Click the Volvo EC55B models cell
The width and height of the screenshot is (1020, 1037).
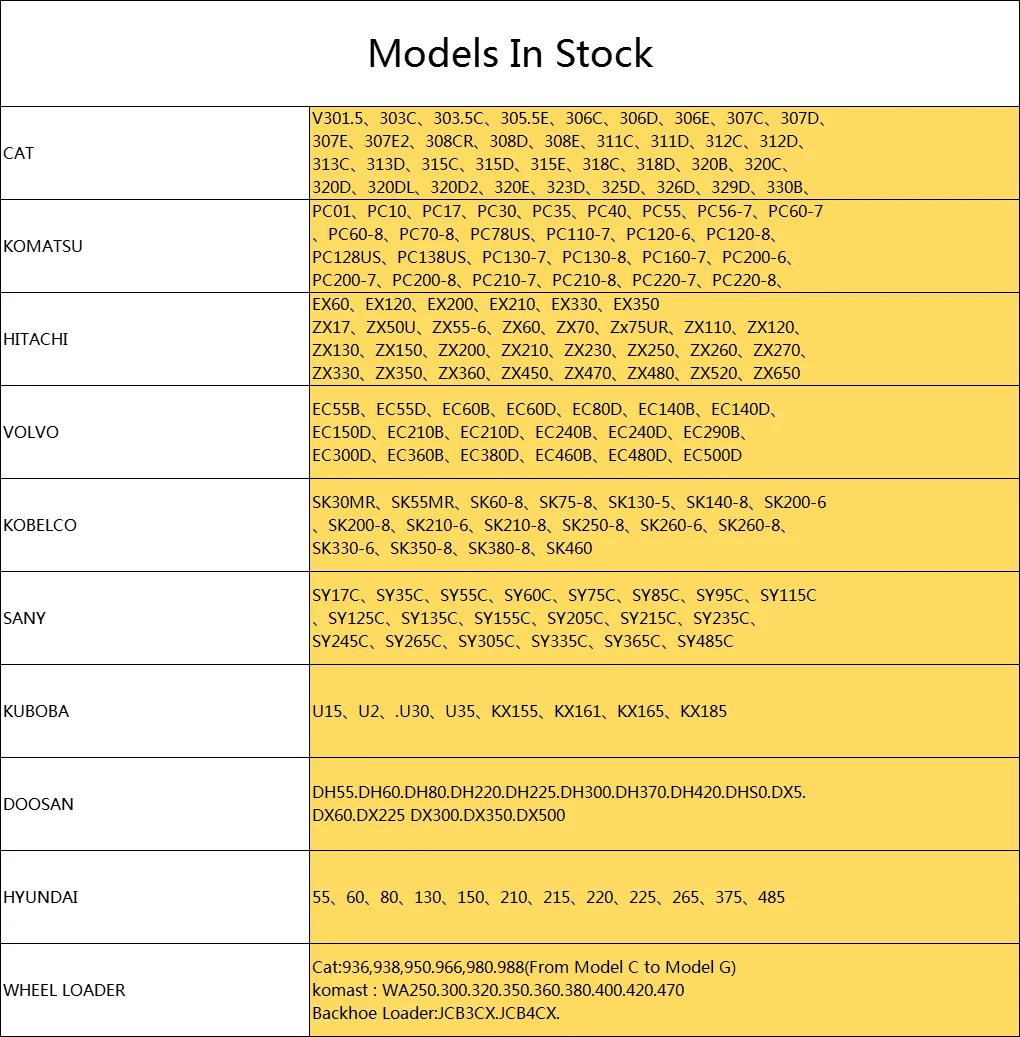tap(664, 432)
